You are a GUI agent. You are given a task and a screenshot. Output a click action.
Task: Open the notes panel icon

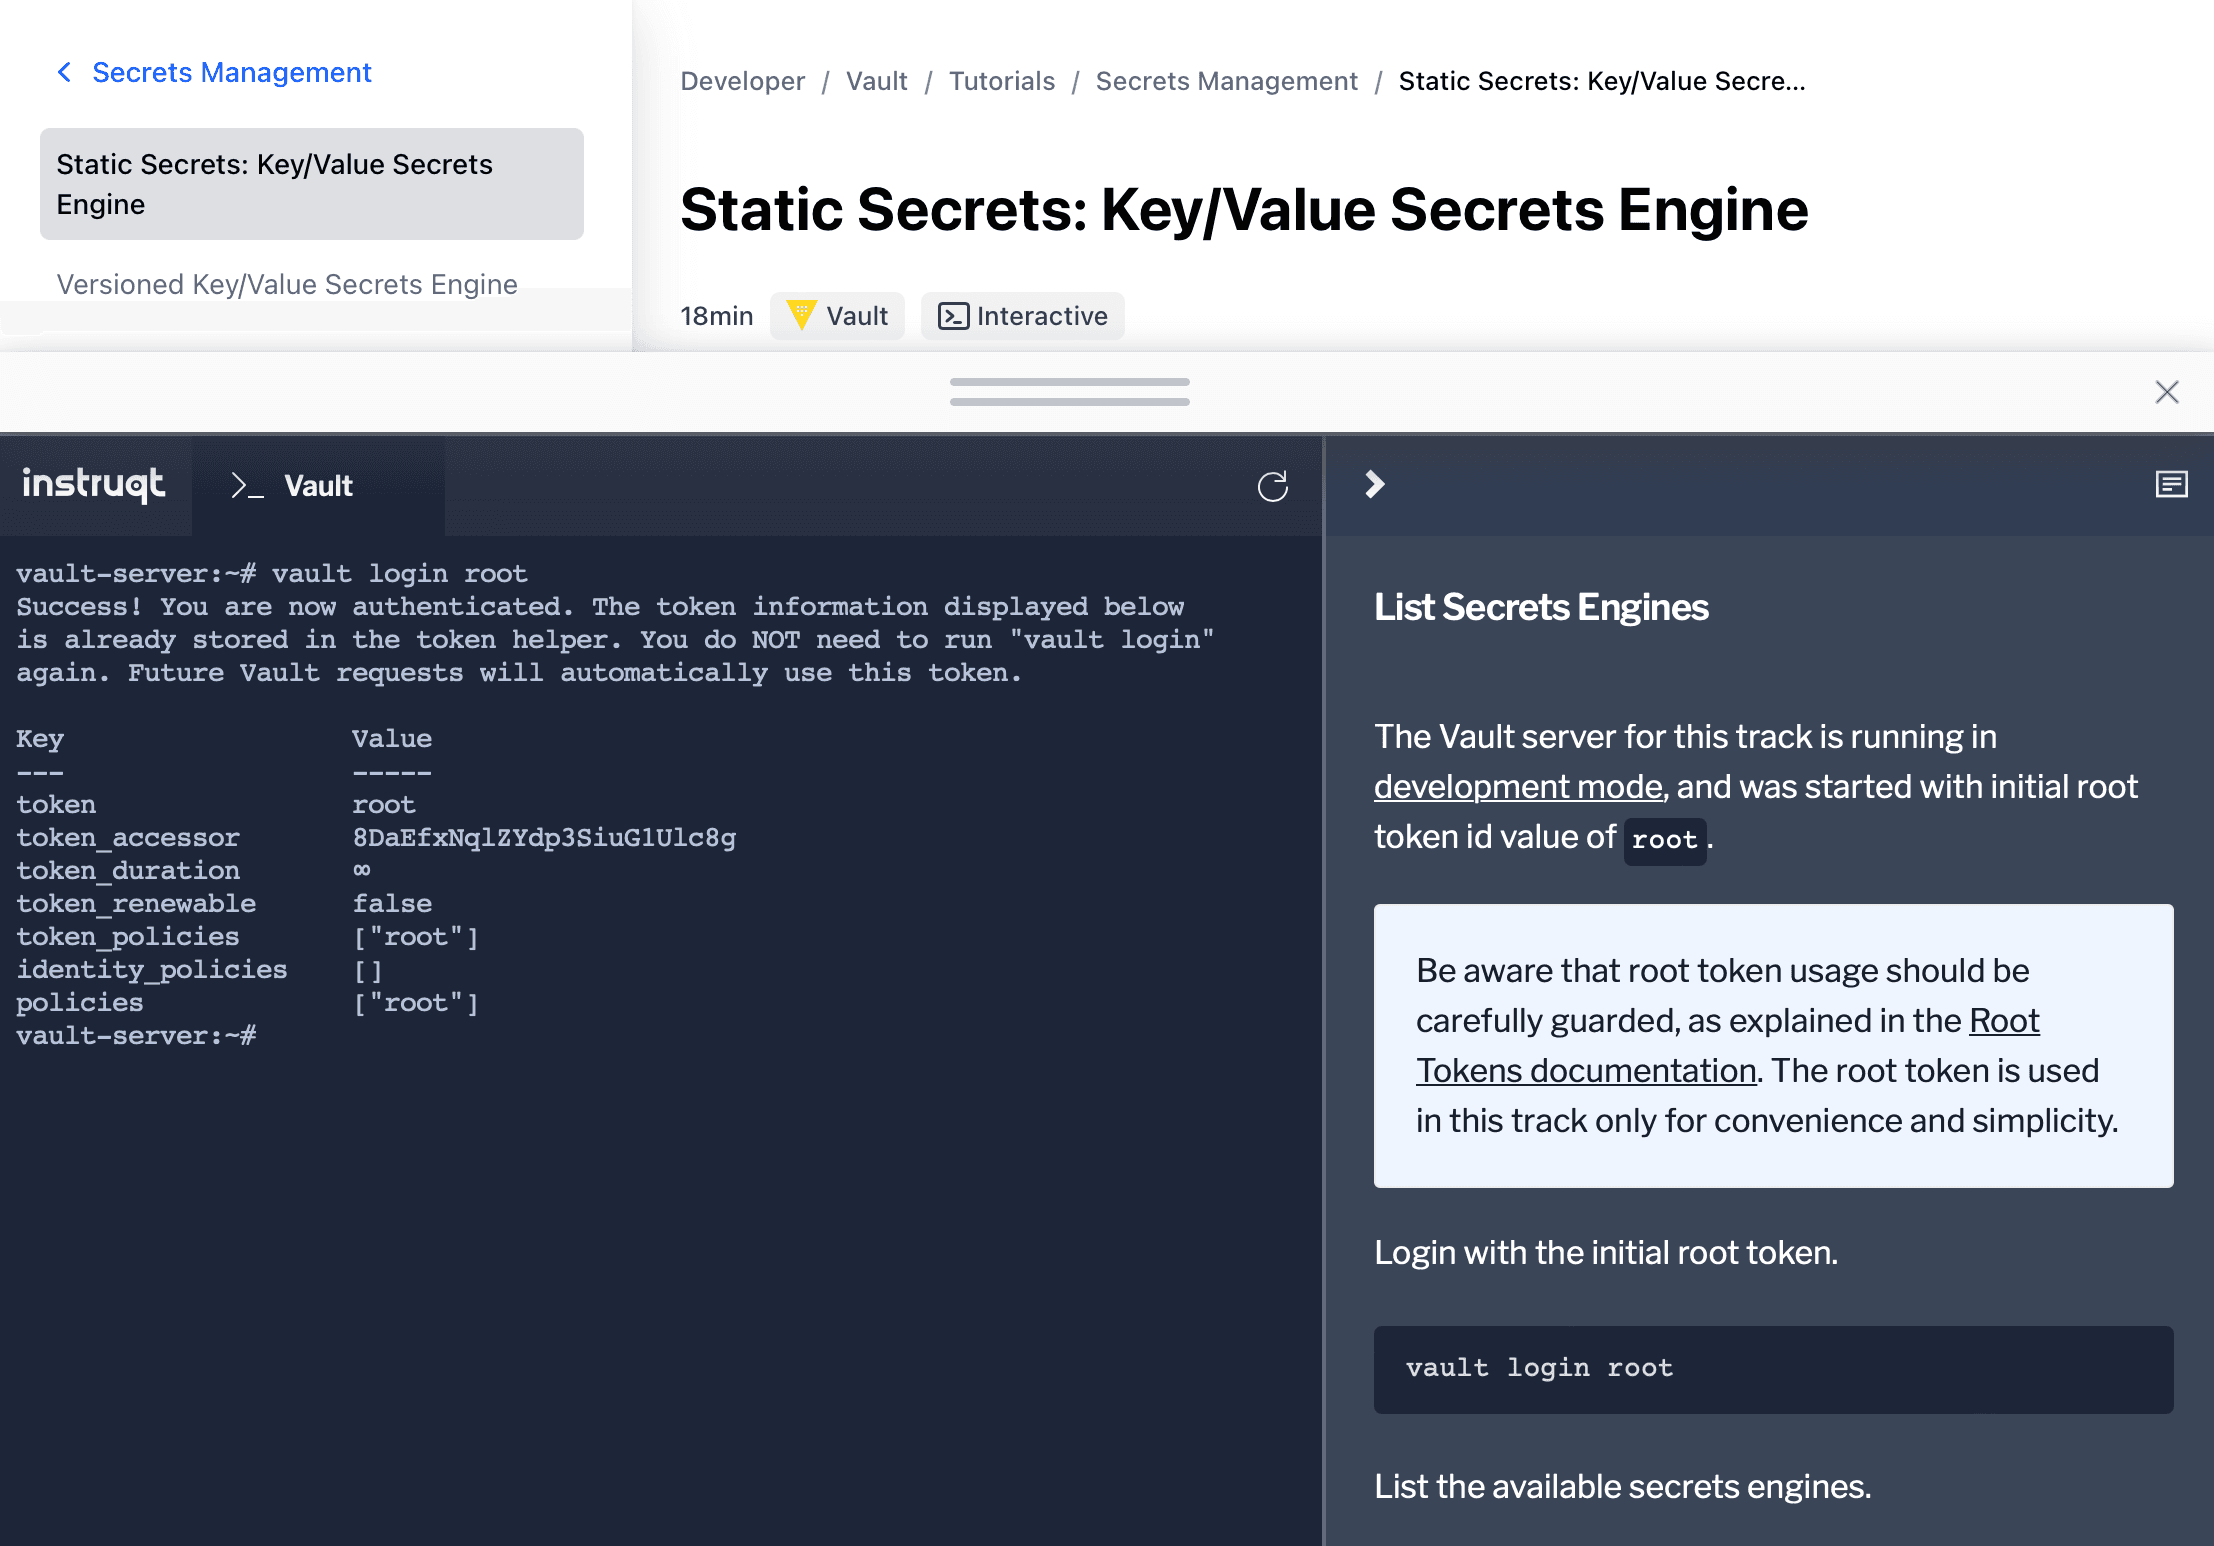point(2171,485)
